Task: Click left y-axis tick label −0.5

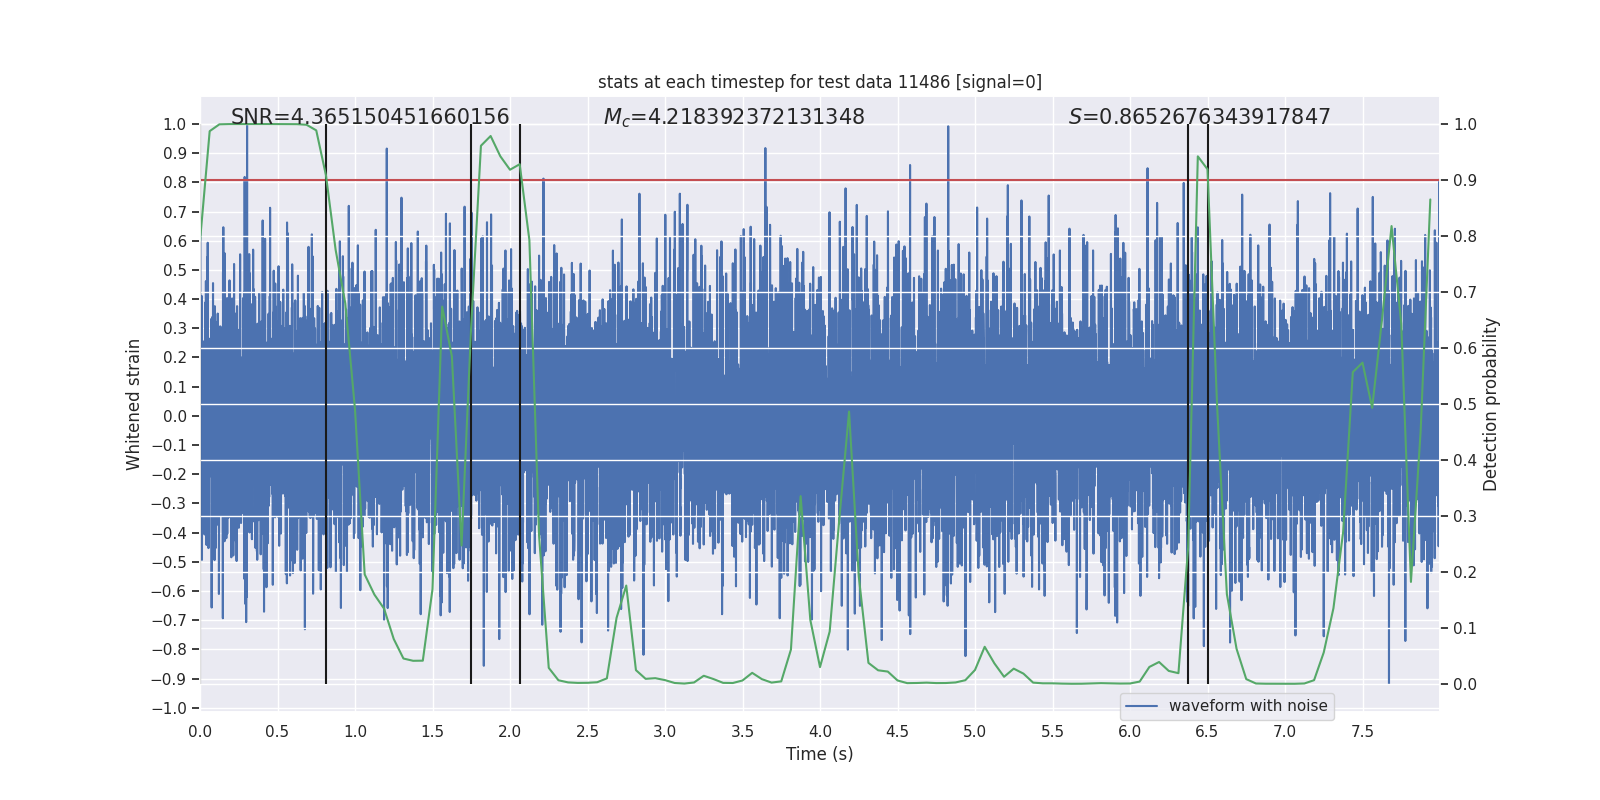Action: click(x=168, y=562)
